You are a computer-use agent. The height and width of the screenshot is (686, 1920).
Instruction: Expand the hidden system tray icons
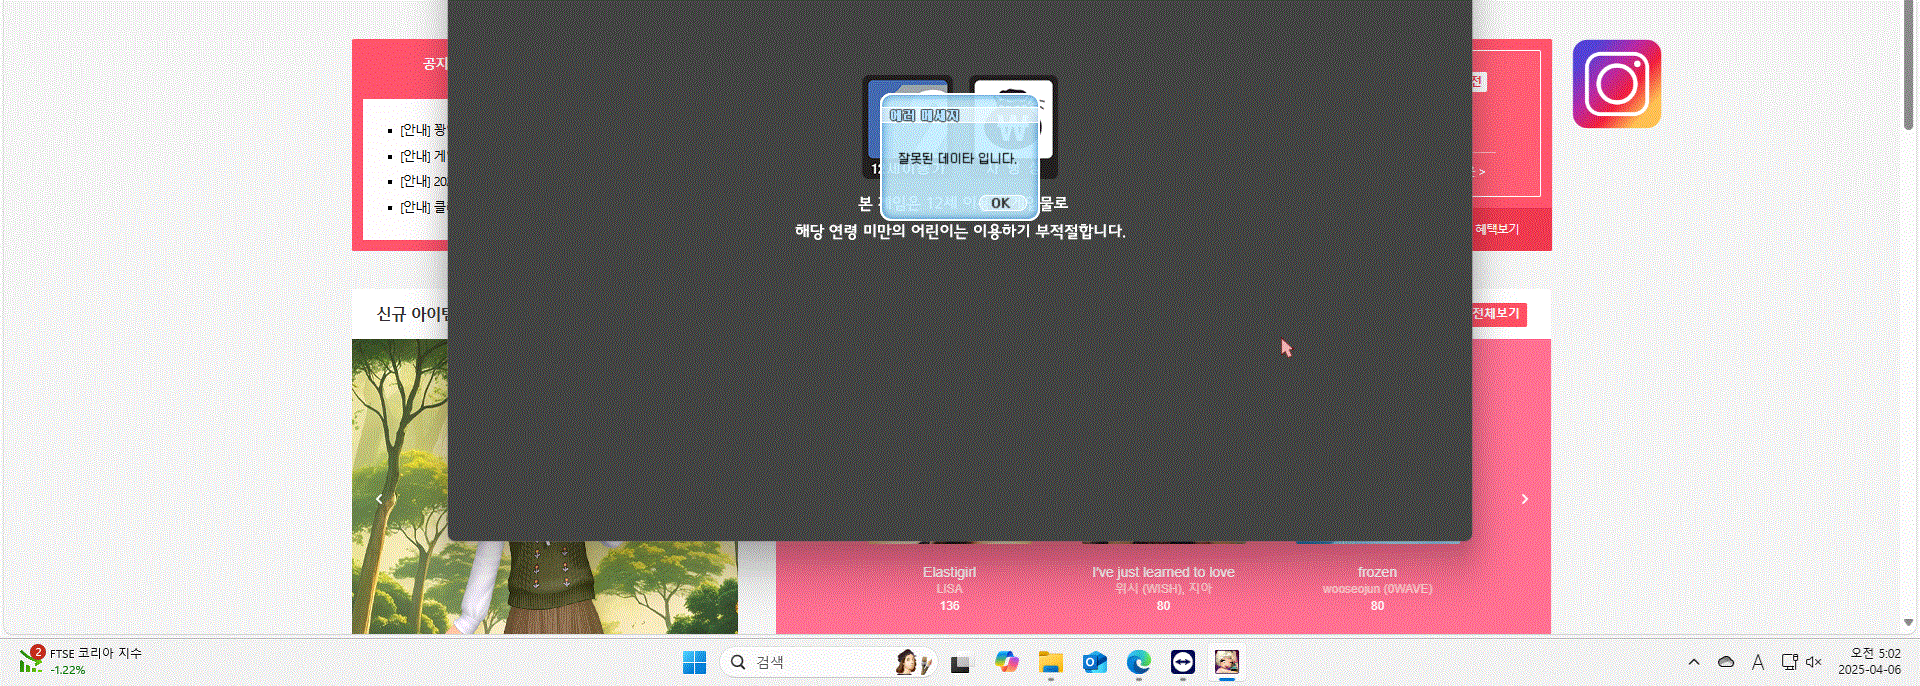[x=1694, y=662]
